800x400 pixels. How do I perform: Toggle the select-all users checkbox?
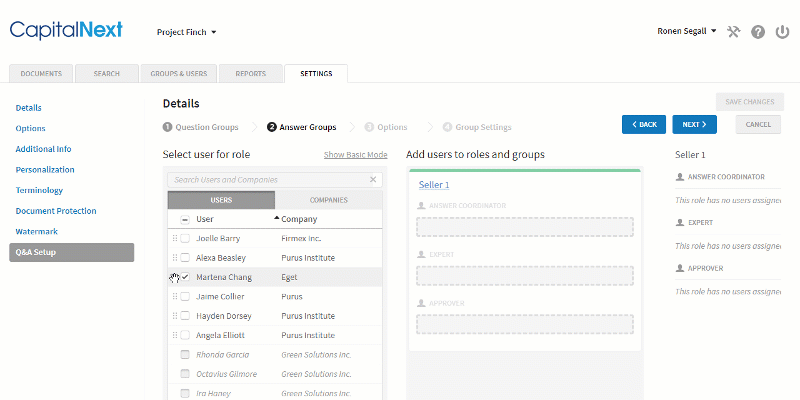click(185, 219)
